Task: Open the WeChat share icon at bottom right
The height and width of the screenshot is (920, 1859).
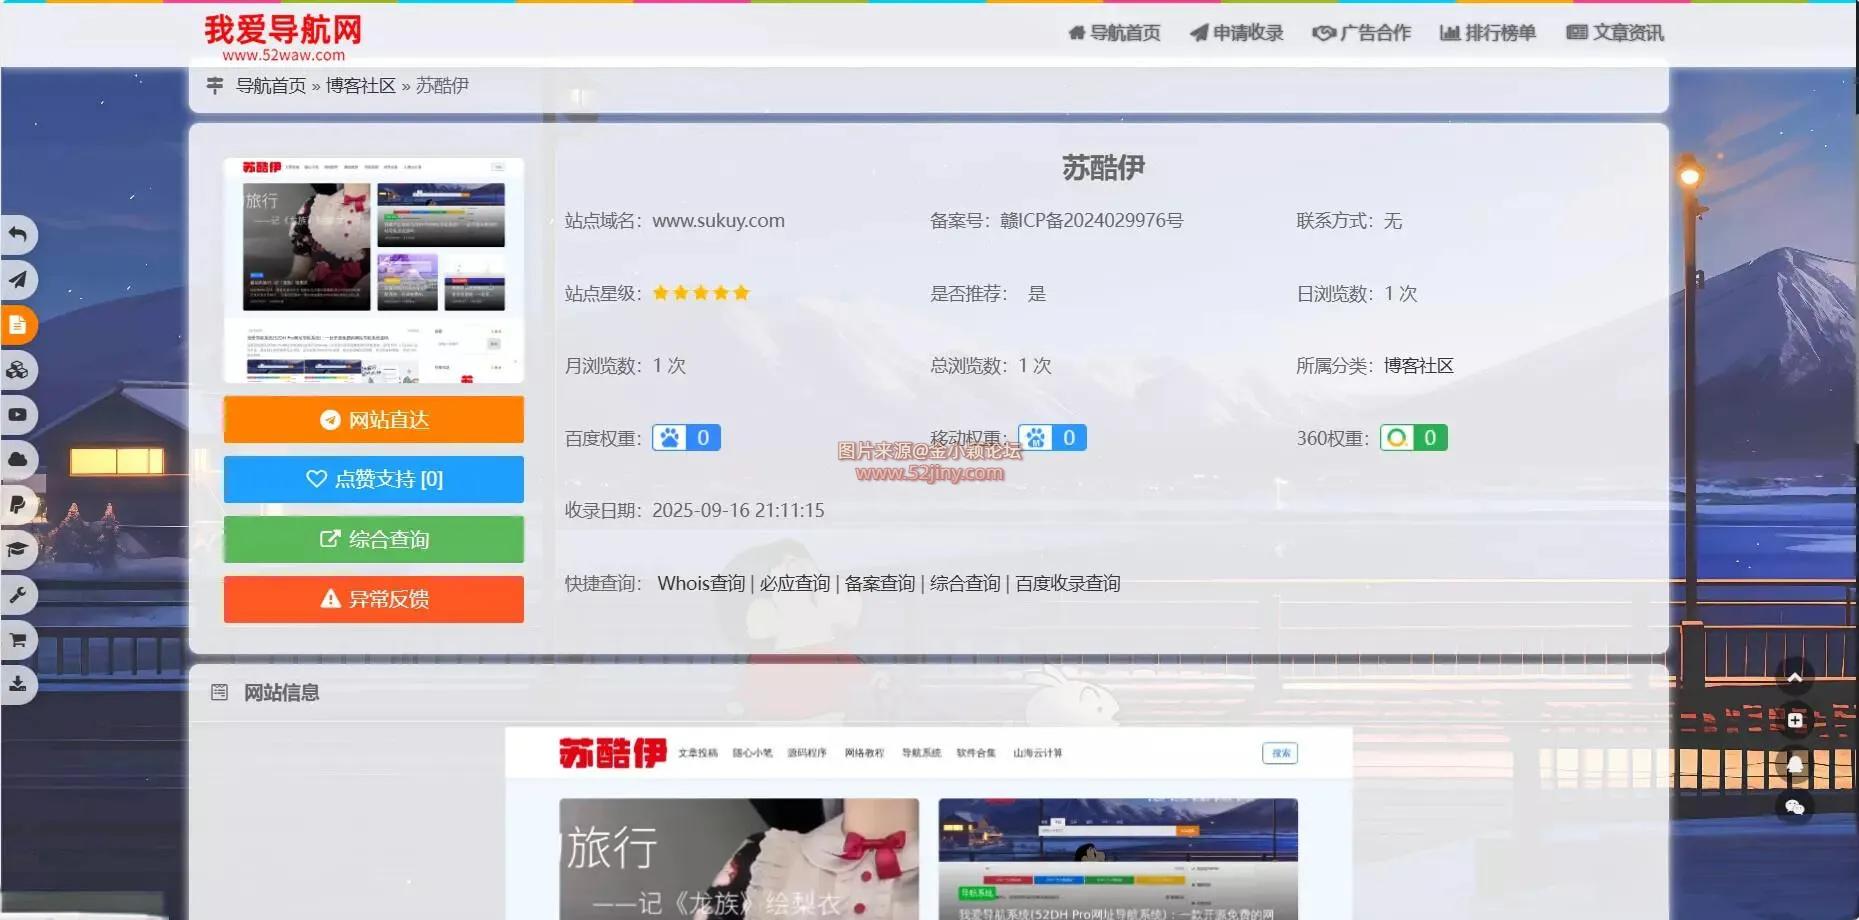Action: click(x=1795, y=808)
